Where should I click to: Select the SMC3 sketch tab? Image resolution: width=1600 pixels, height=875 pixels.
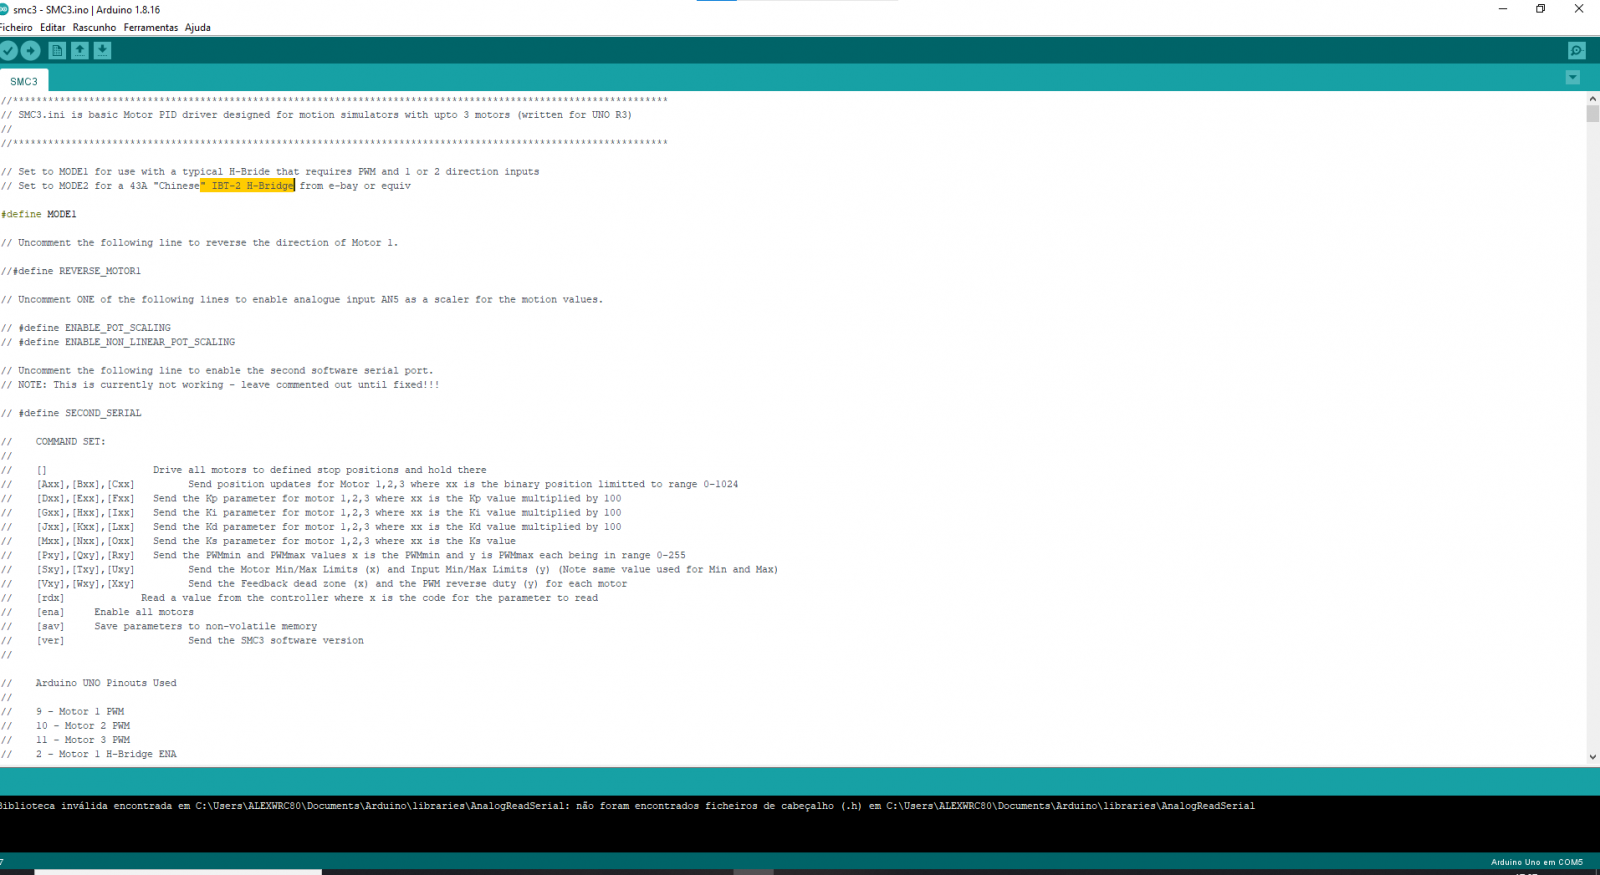pyautogui.click(x=24, y=81)
